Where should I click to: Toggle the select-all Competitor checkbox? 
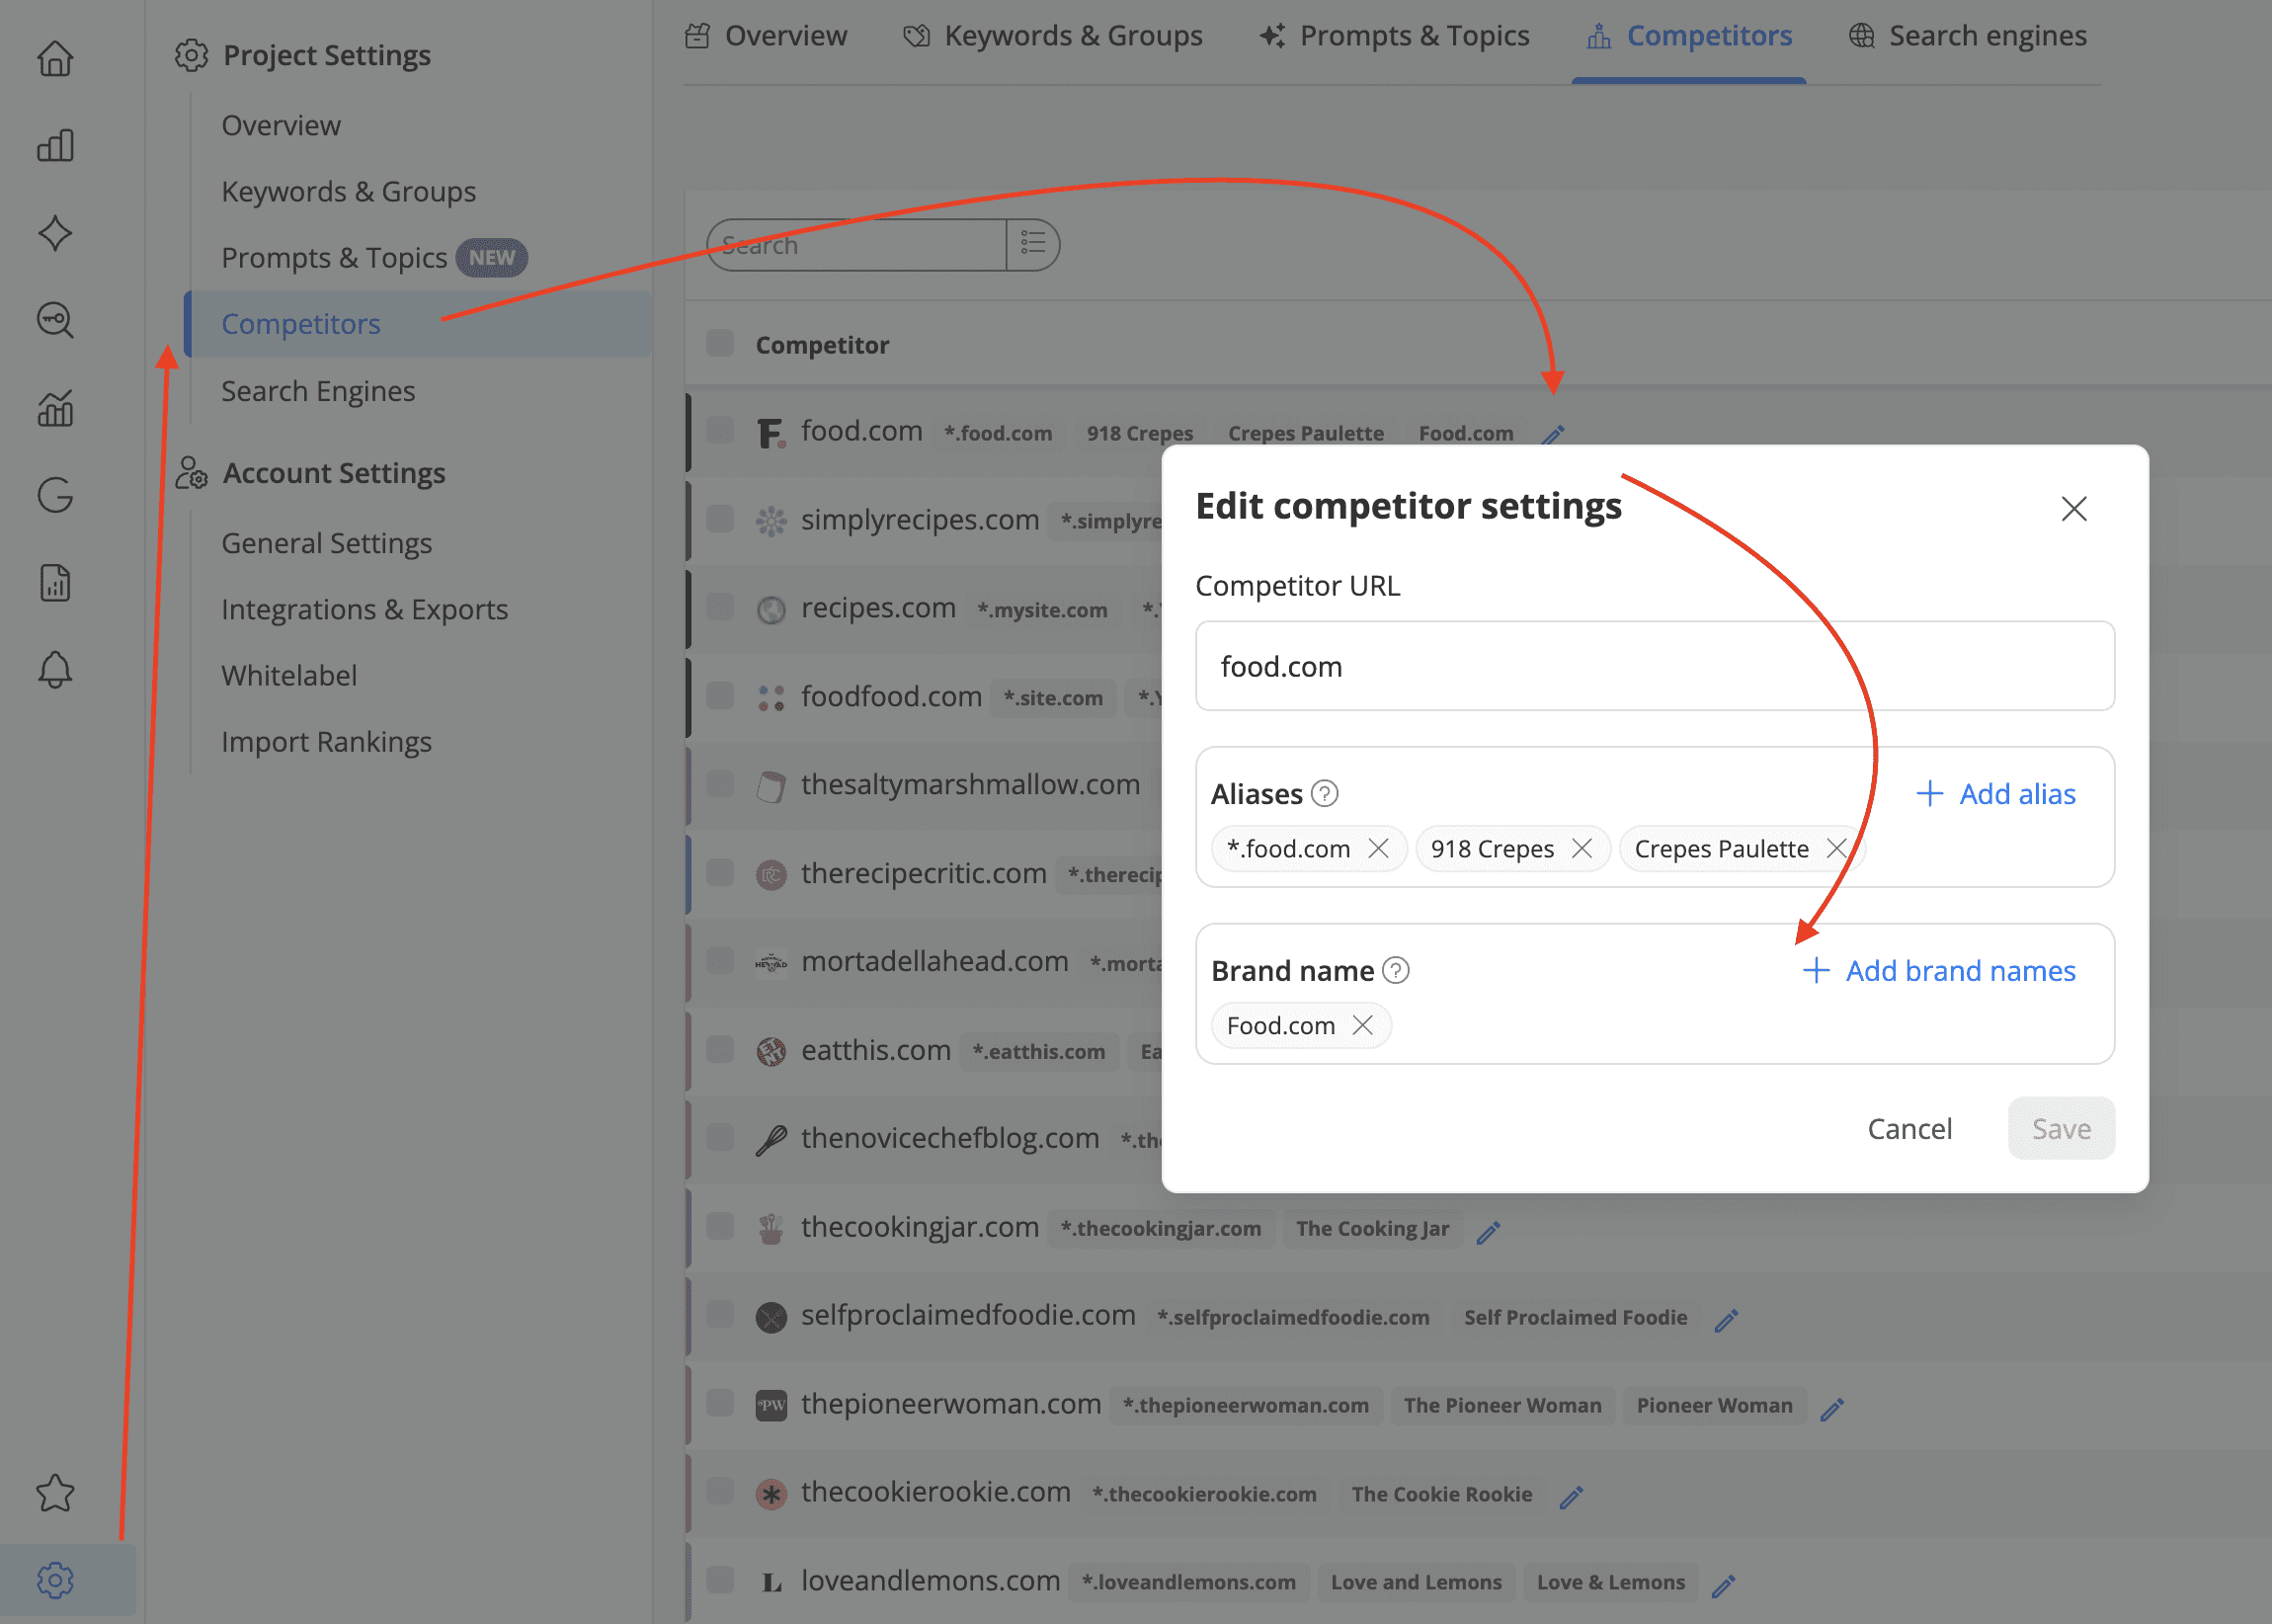[x=720, y=343]
